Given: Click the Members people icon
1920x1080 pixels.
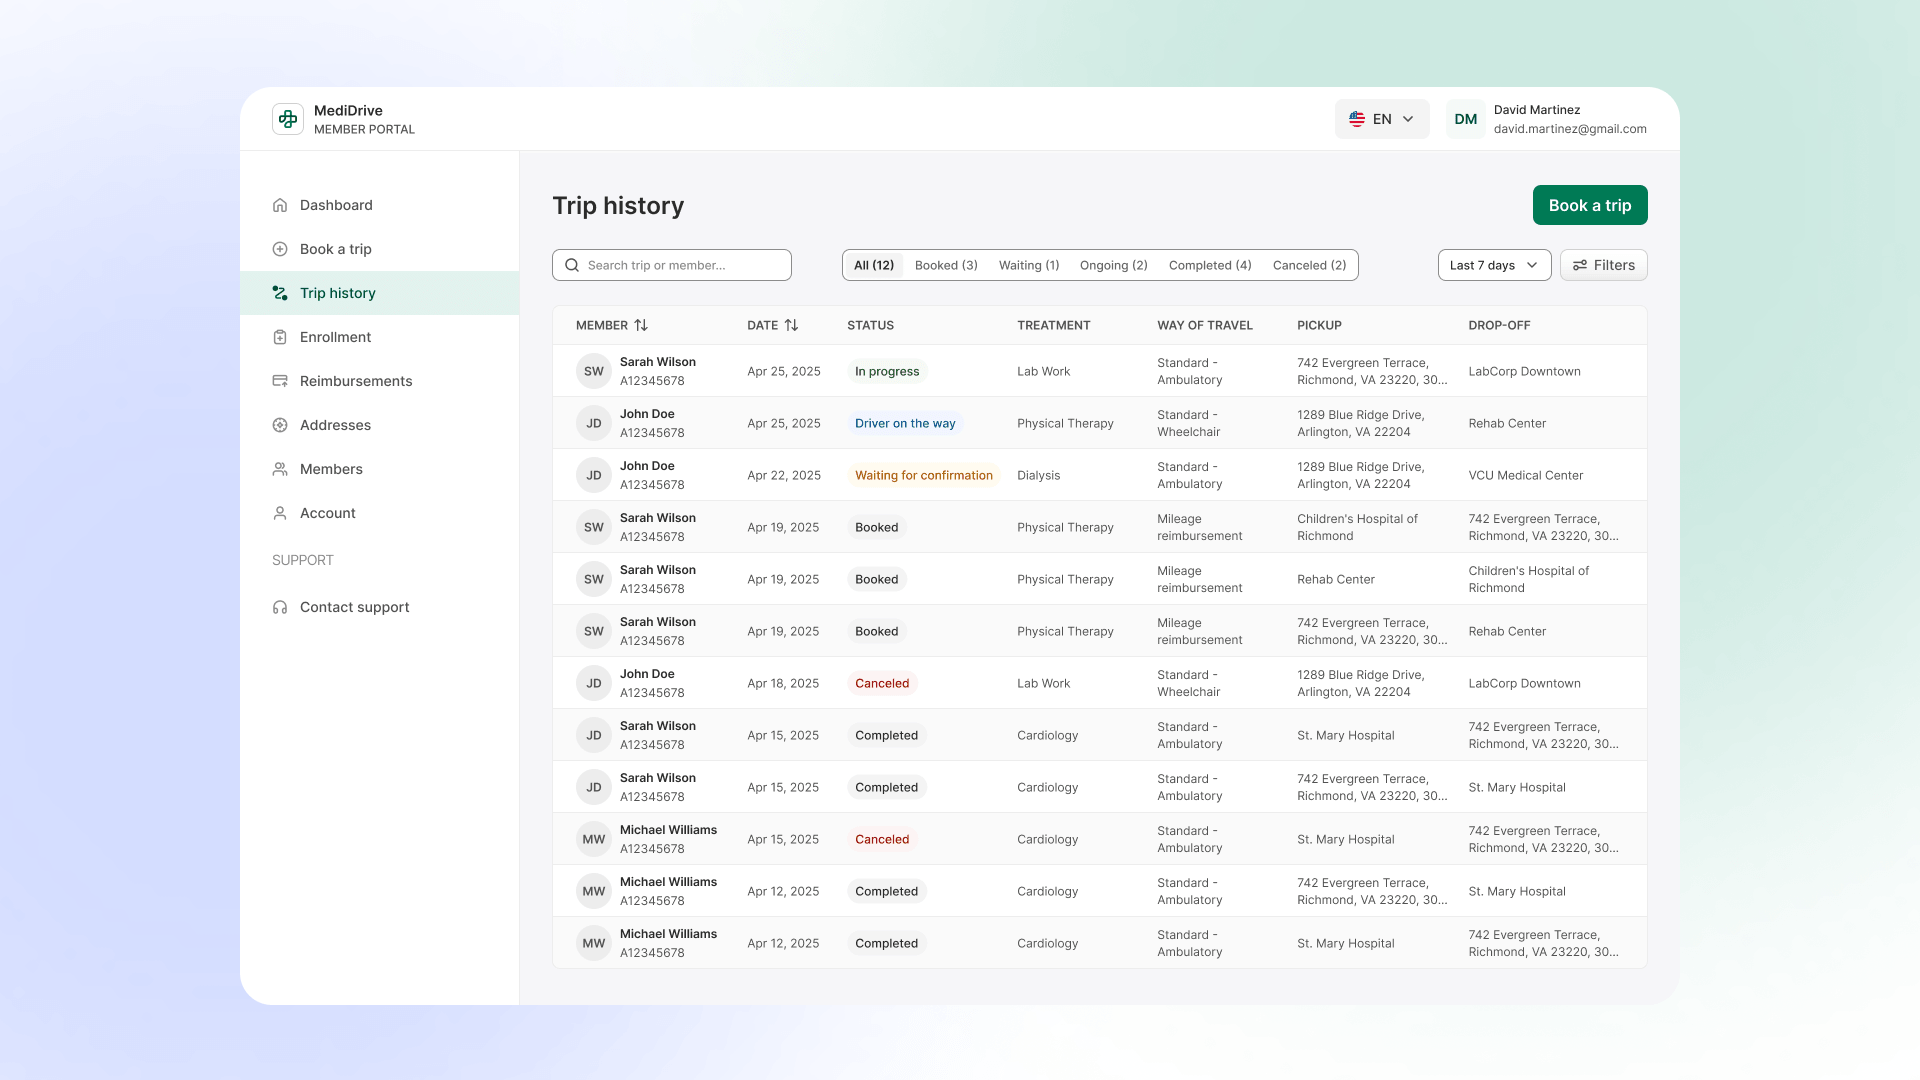Looking at the screenshot, I should (x=280, y=469).
